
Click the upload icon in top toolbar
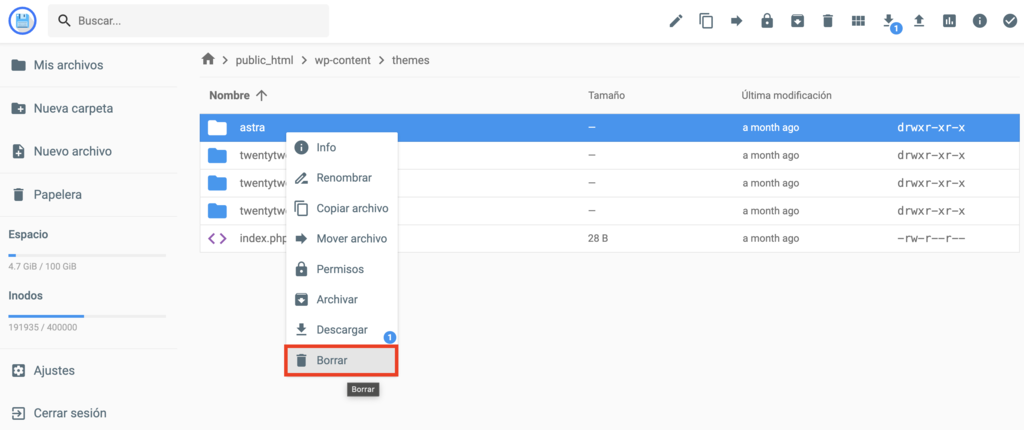tap(919, 21)
